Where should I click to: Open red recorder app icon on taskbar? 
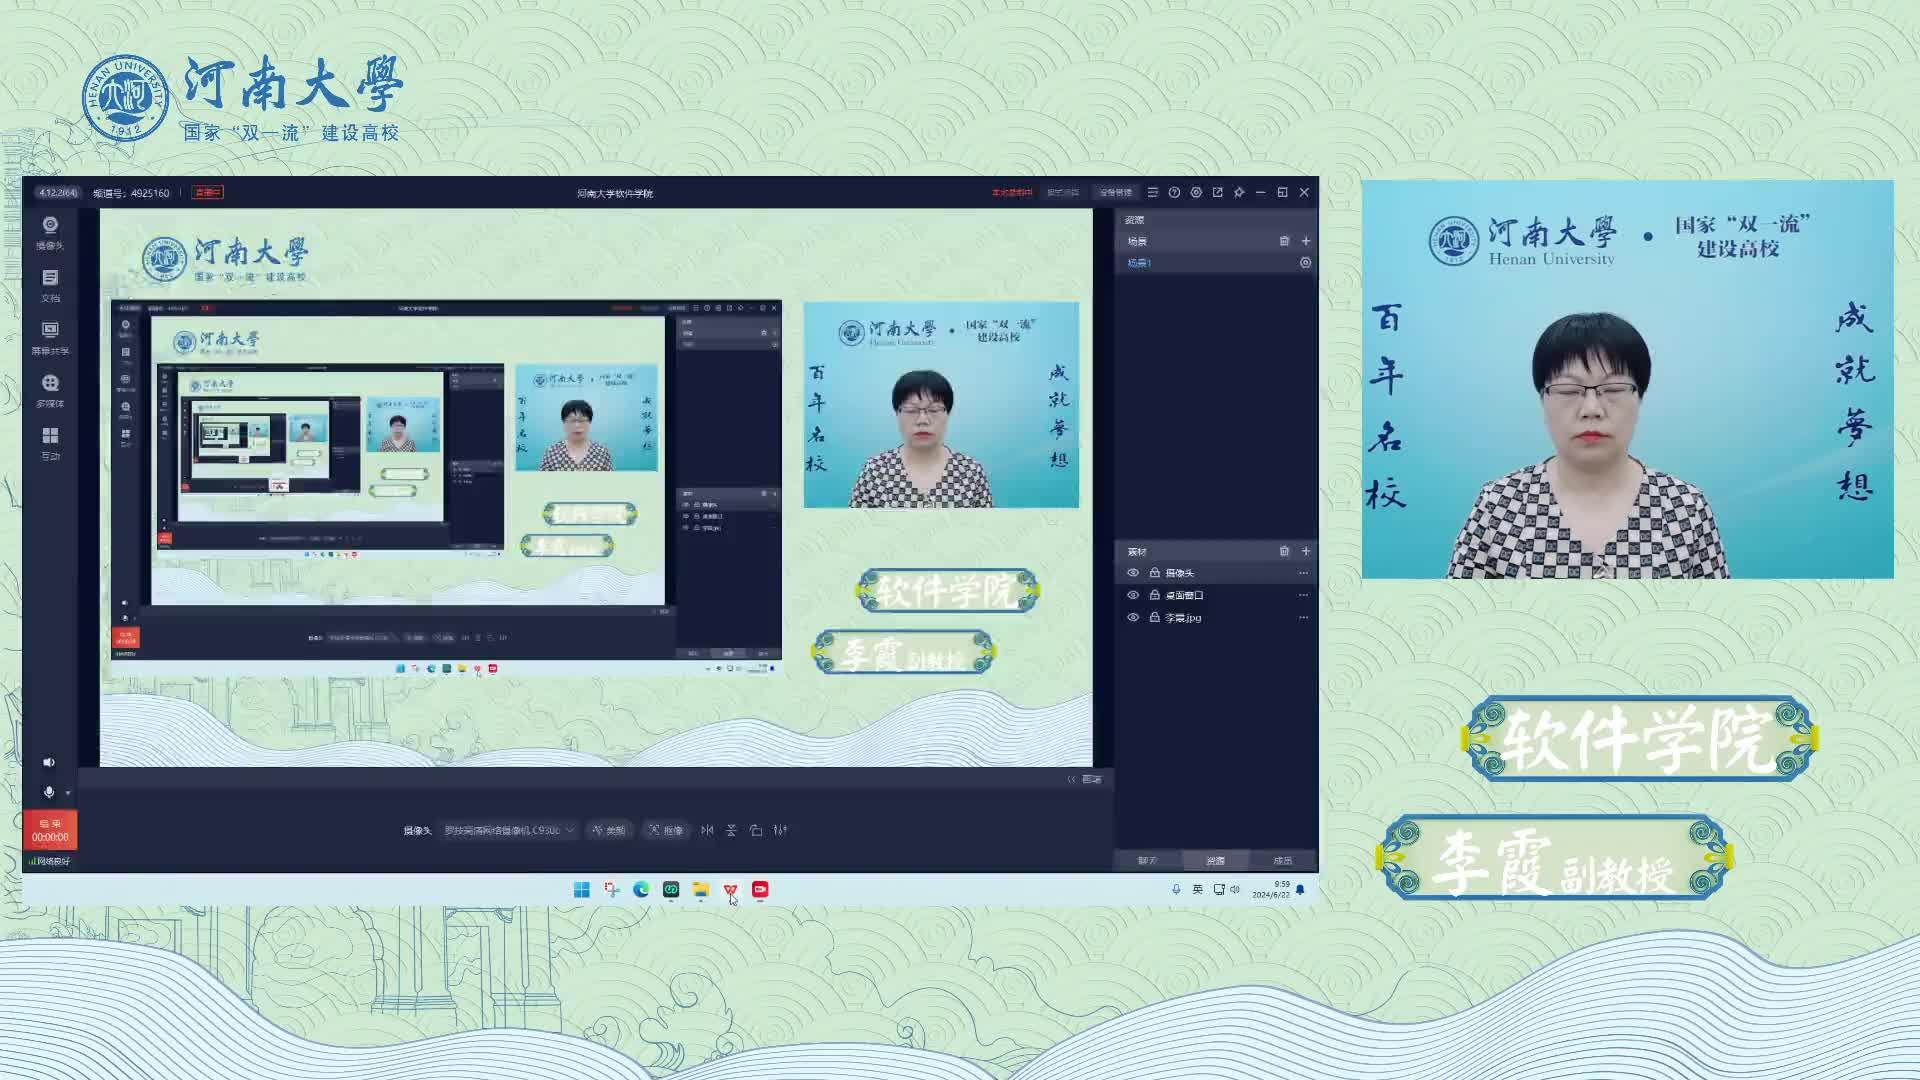click(760, 889)
